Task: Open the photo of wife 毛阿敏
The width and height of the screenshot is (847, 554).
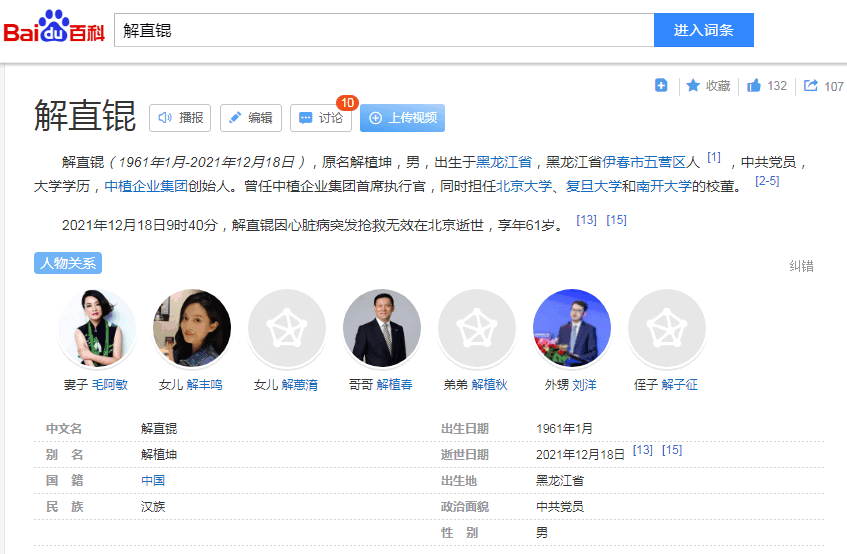Action: (97, 328)
